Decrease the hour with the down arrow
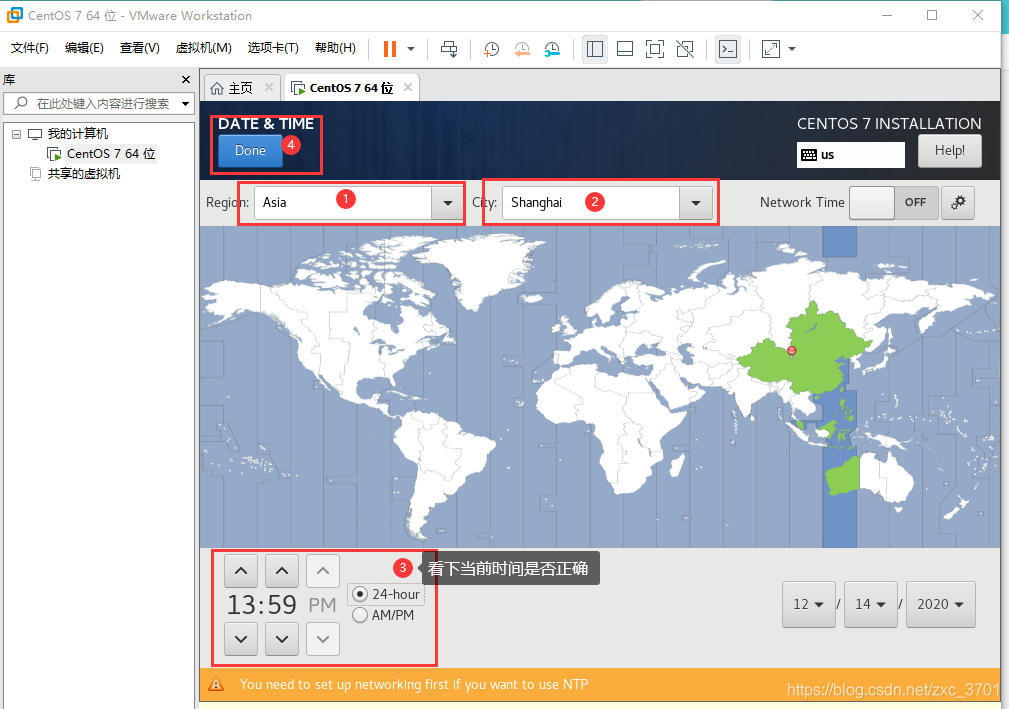Screen dimensions: 1009x709 [x=241, y=639]
